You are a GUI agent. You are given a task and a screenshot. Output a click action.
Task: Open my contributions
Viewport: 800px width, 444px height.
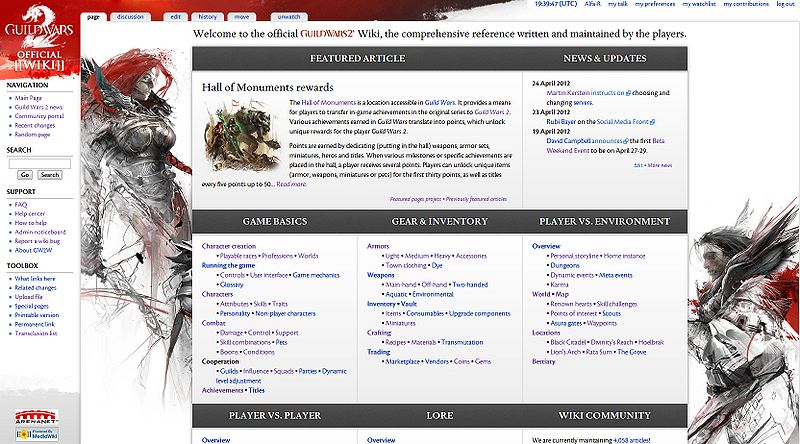pos(746,4)
